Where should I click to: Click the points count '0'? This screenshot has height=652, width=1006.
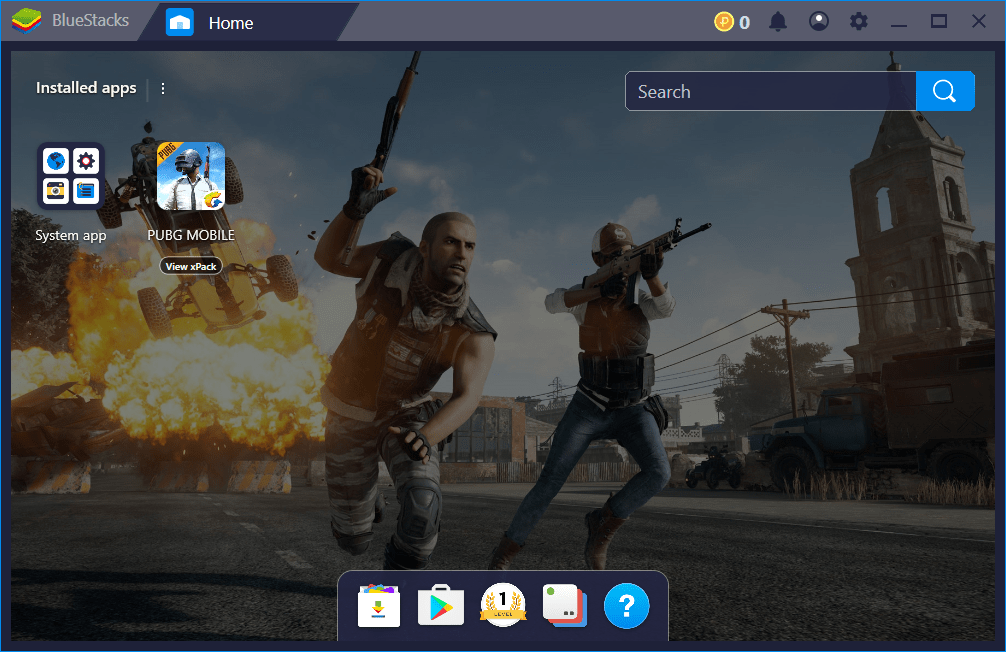click(744, 22)
